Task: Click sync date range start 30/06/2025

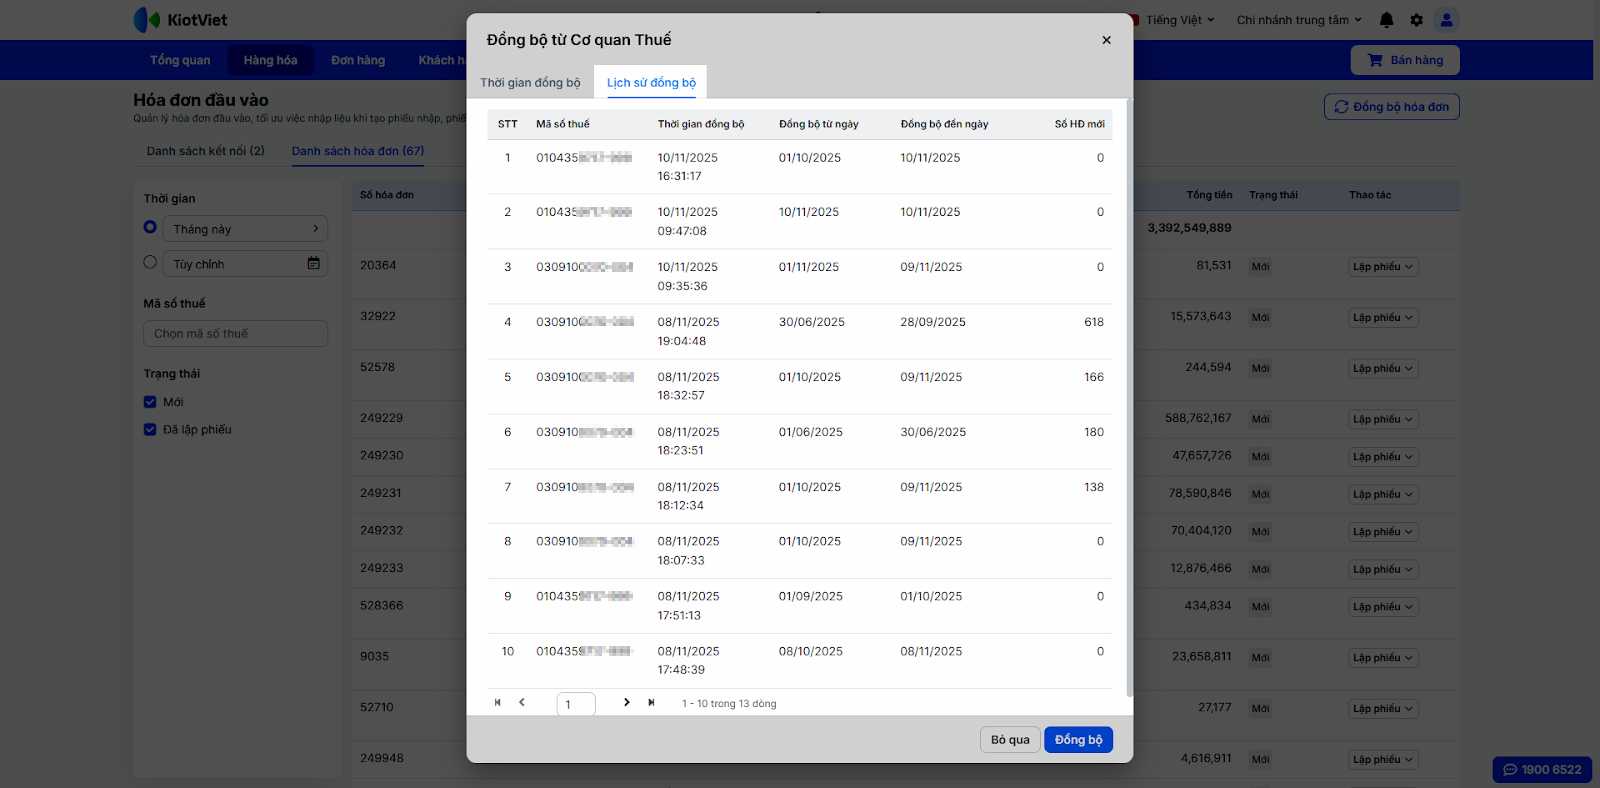Action: click(x=812, y=322)
